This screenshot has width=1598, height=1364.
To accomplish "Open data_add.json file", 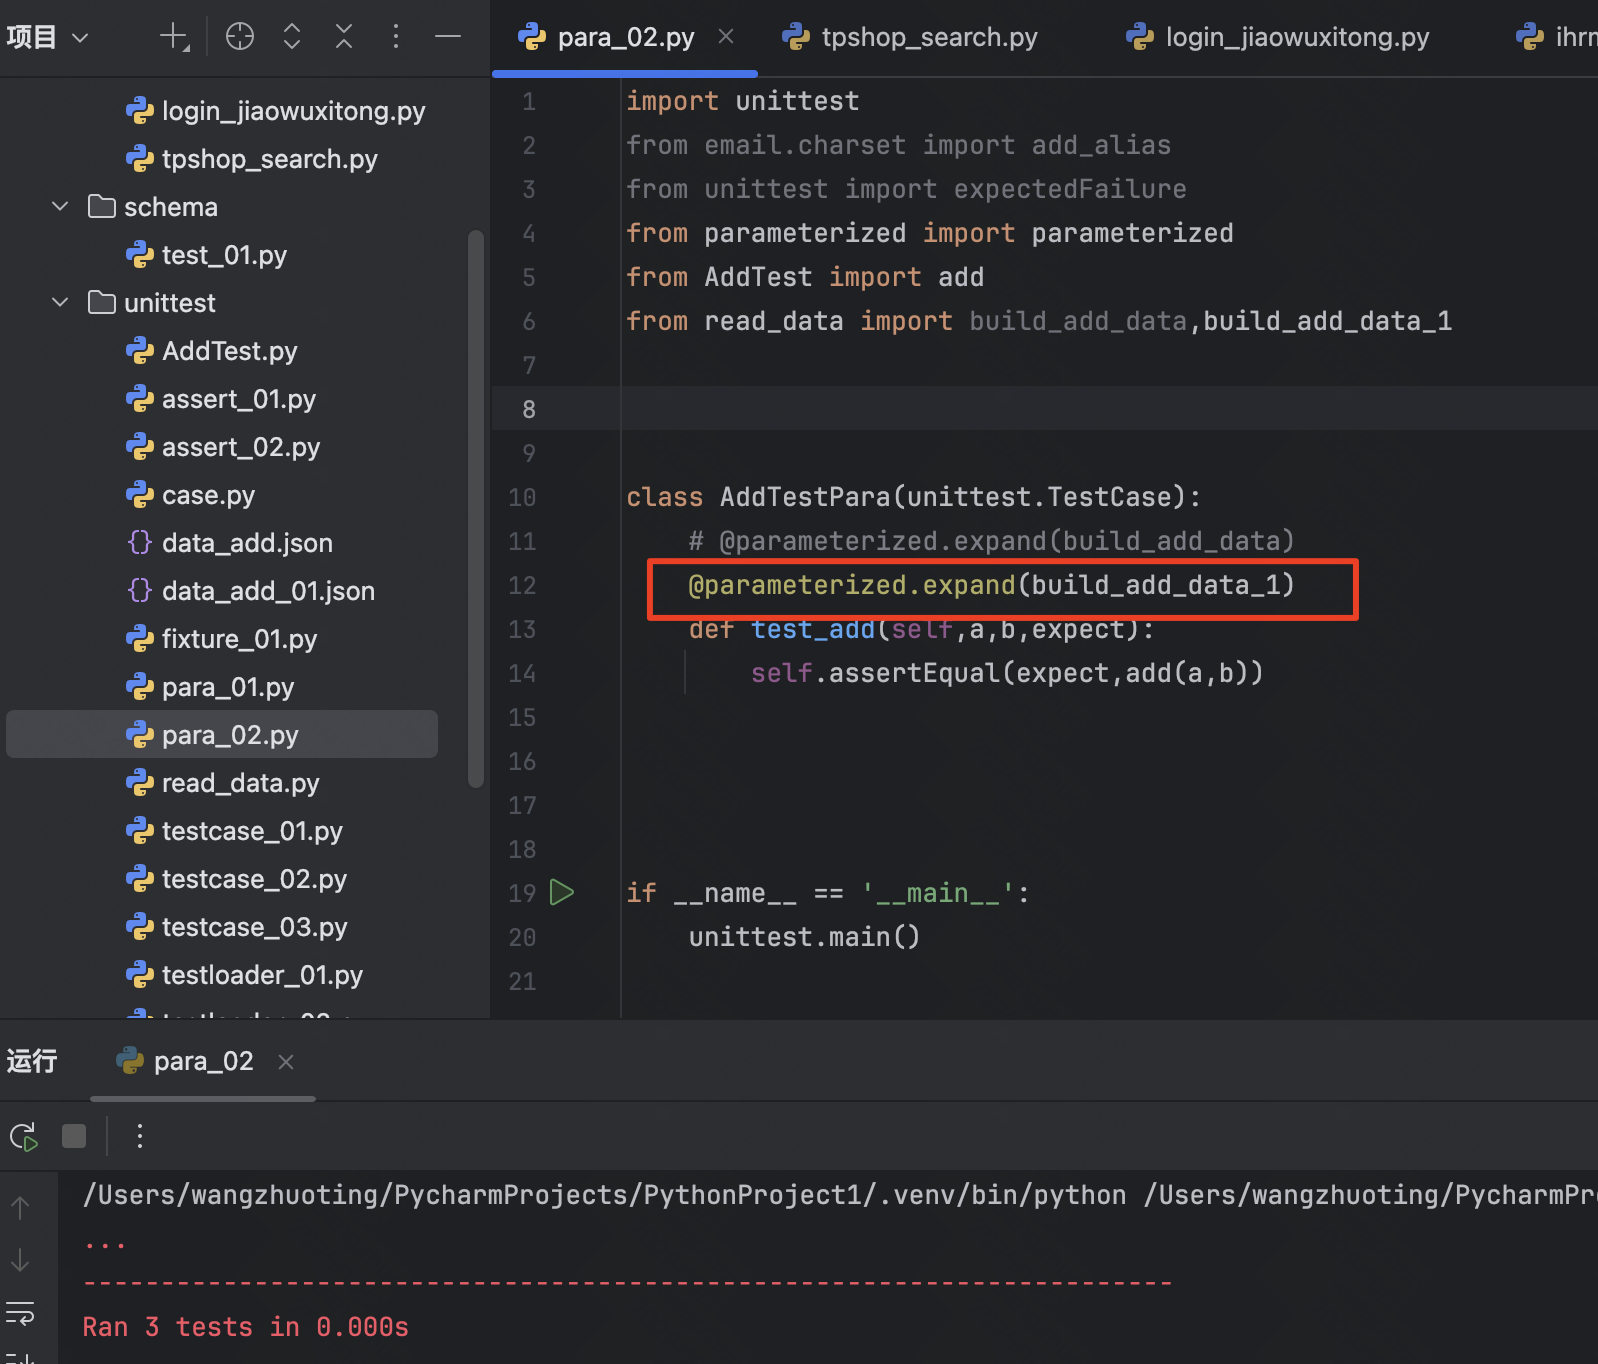I will (x=229, y=543).
